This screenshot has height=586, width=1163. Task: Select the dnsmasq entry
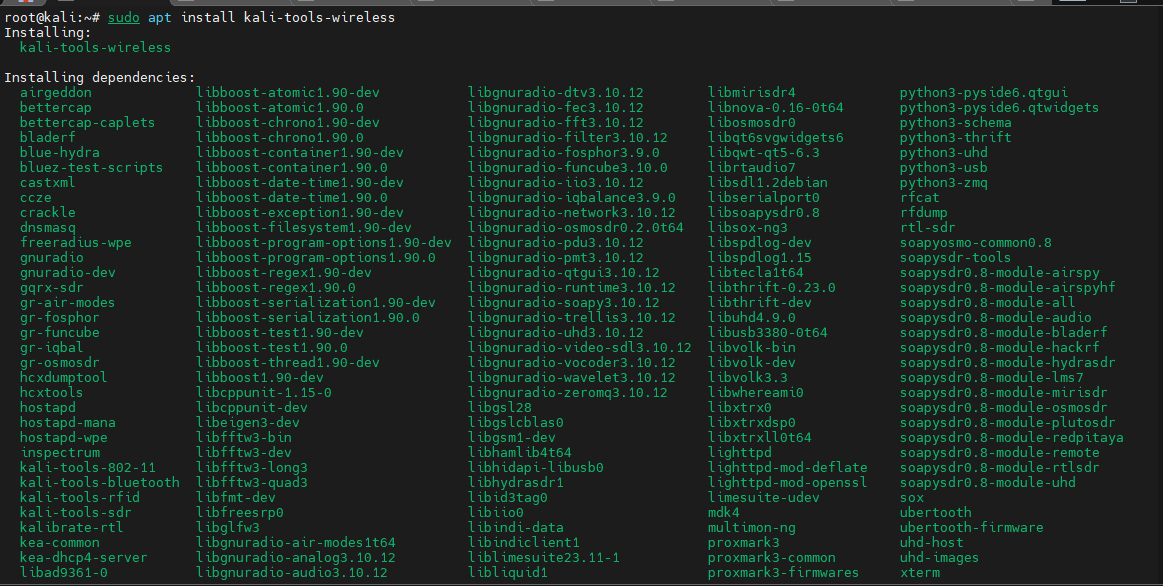47,228
